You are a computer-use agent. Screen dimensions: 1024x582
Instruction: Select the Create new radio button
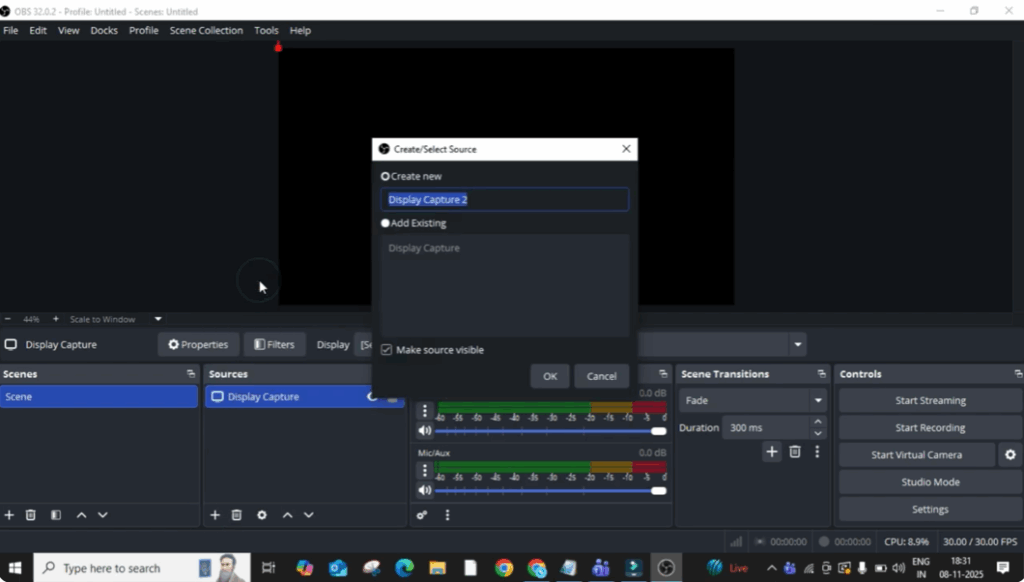(385, 175)
